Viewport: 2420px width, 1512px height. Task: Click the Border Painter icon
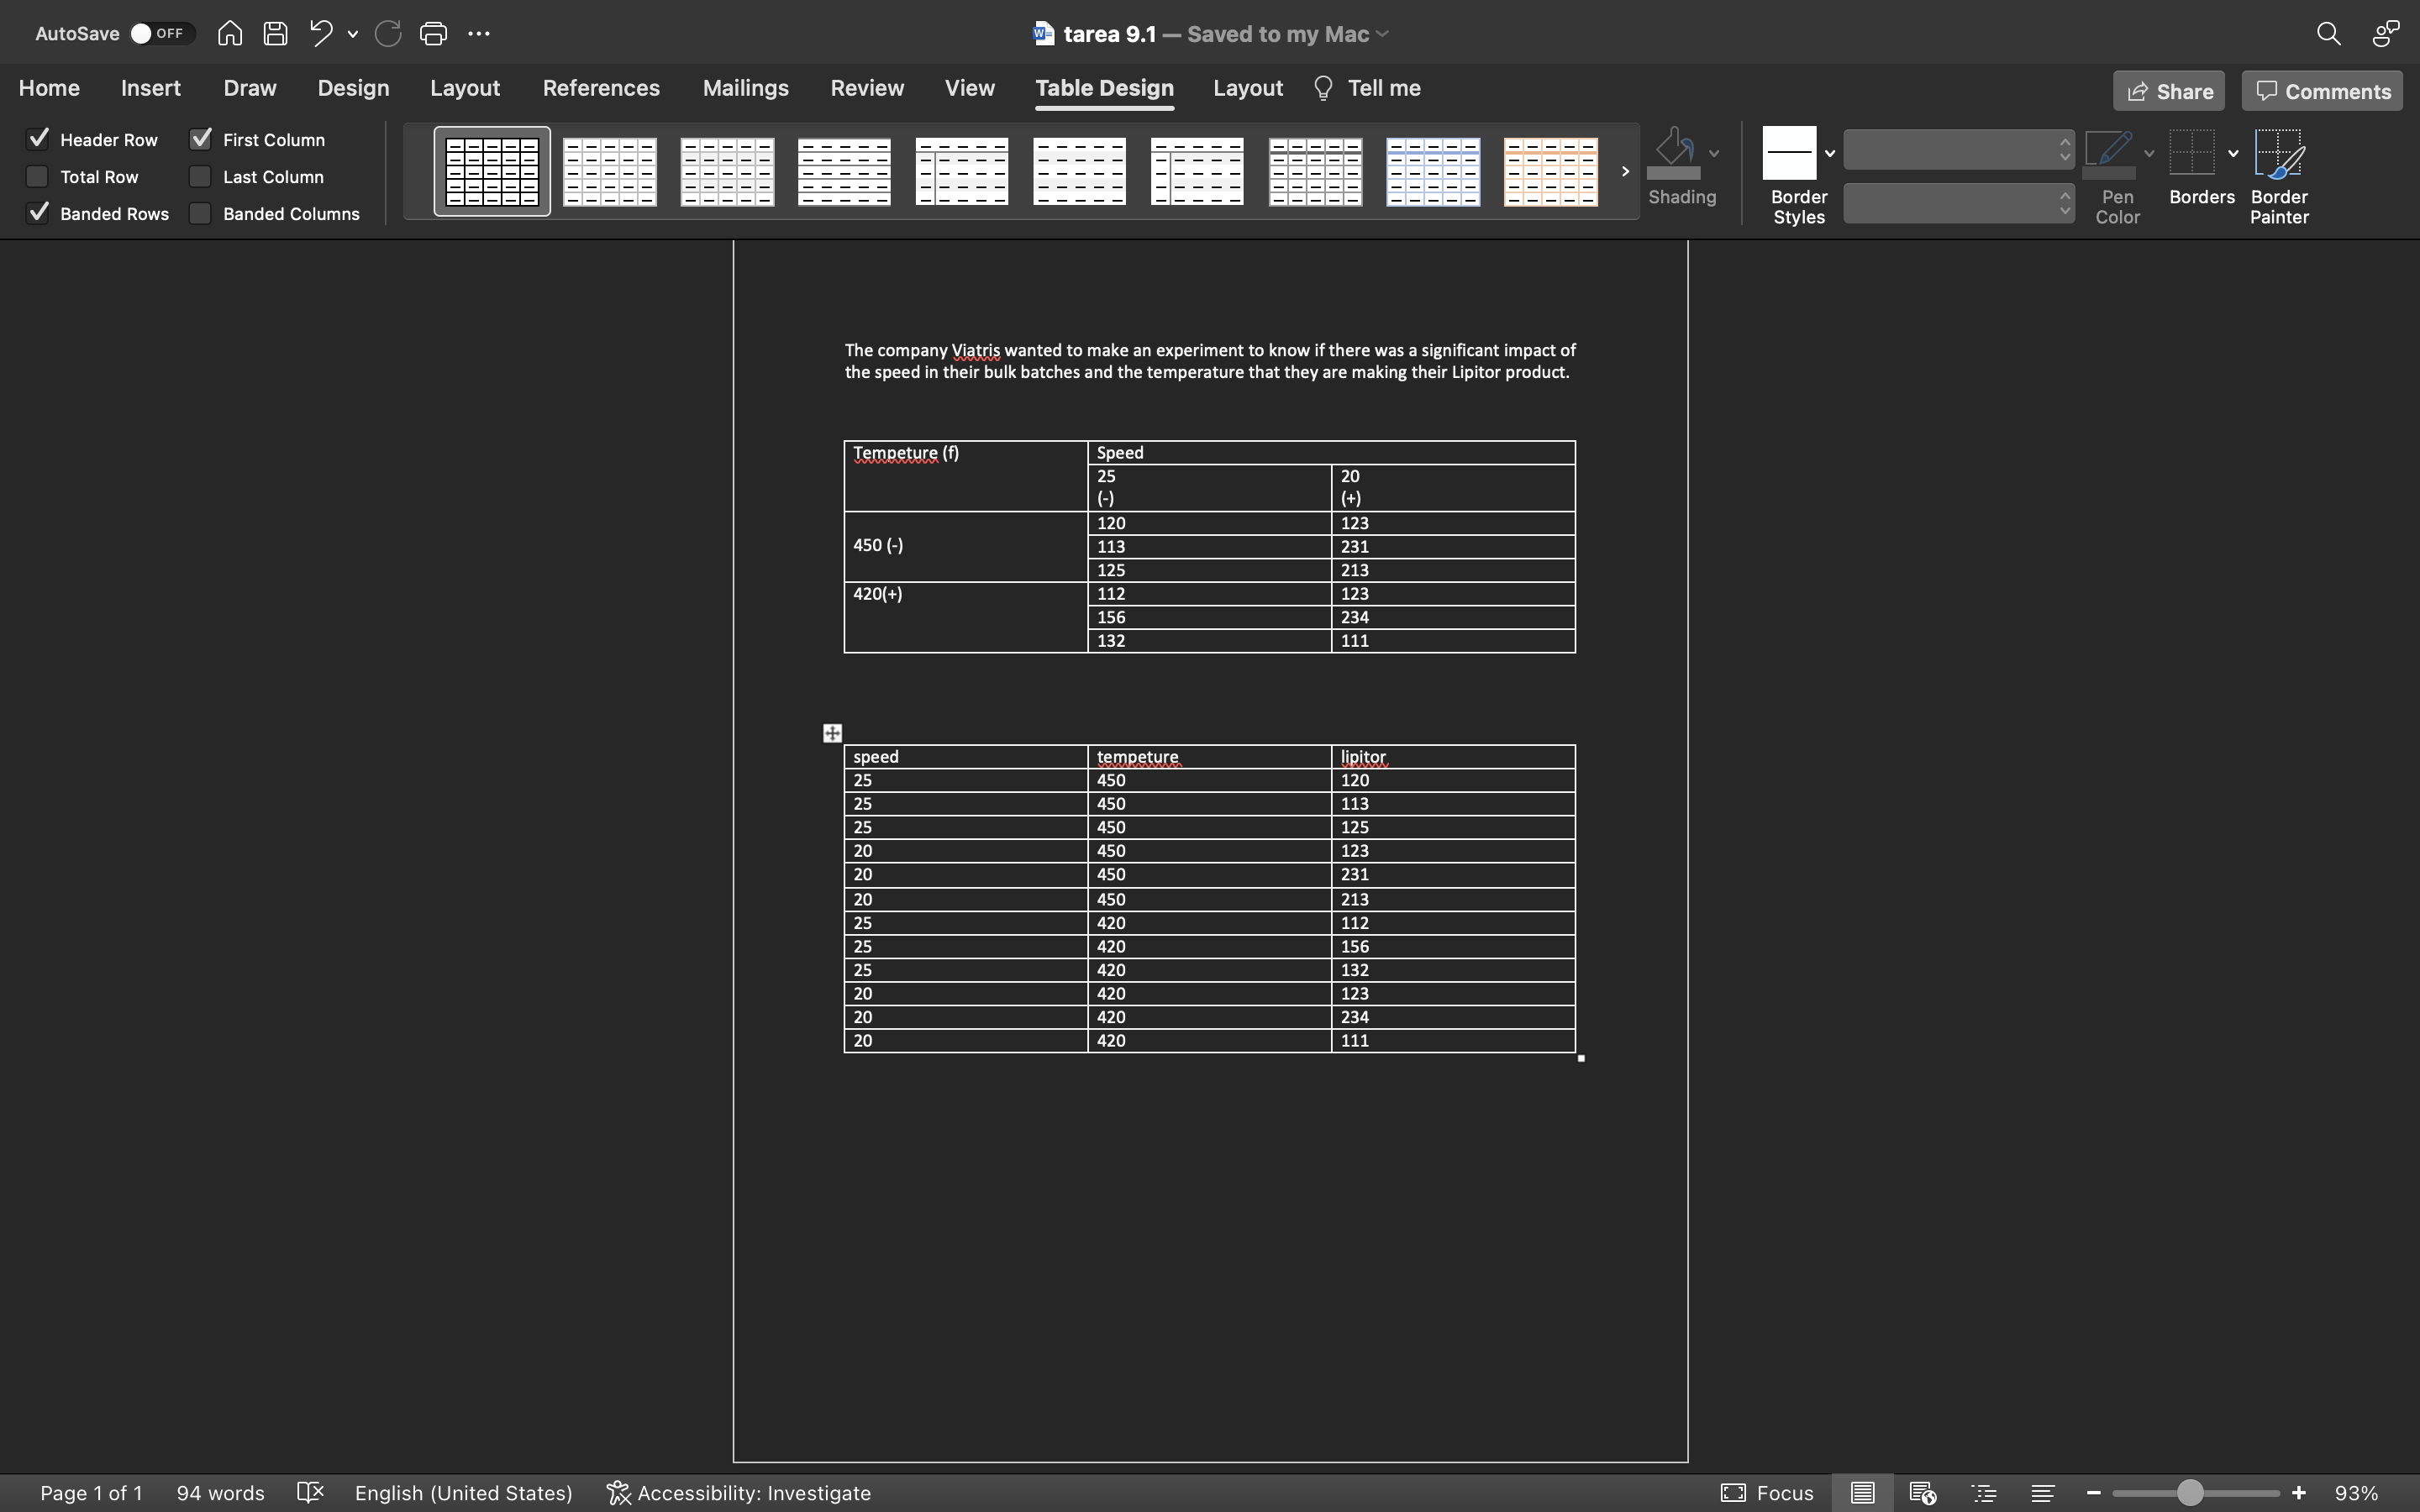2279,155
